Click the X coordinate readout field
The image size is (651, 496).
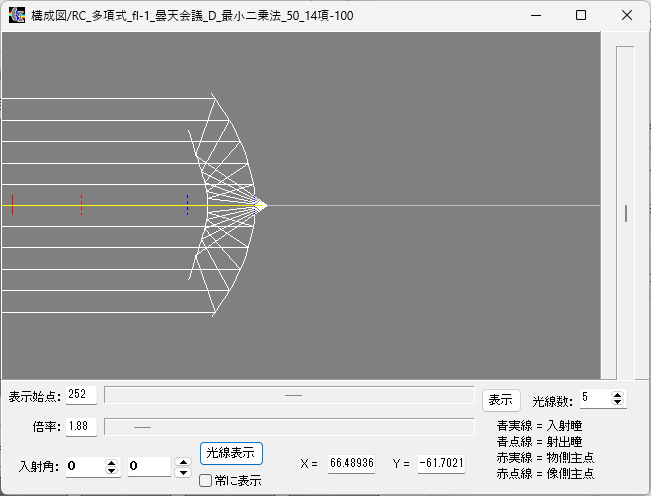(x=351, y=464)
